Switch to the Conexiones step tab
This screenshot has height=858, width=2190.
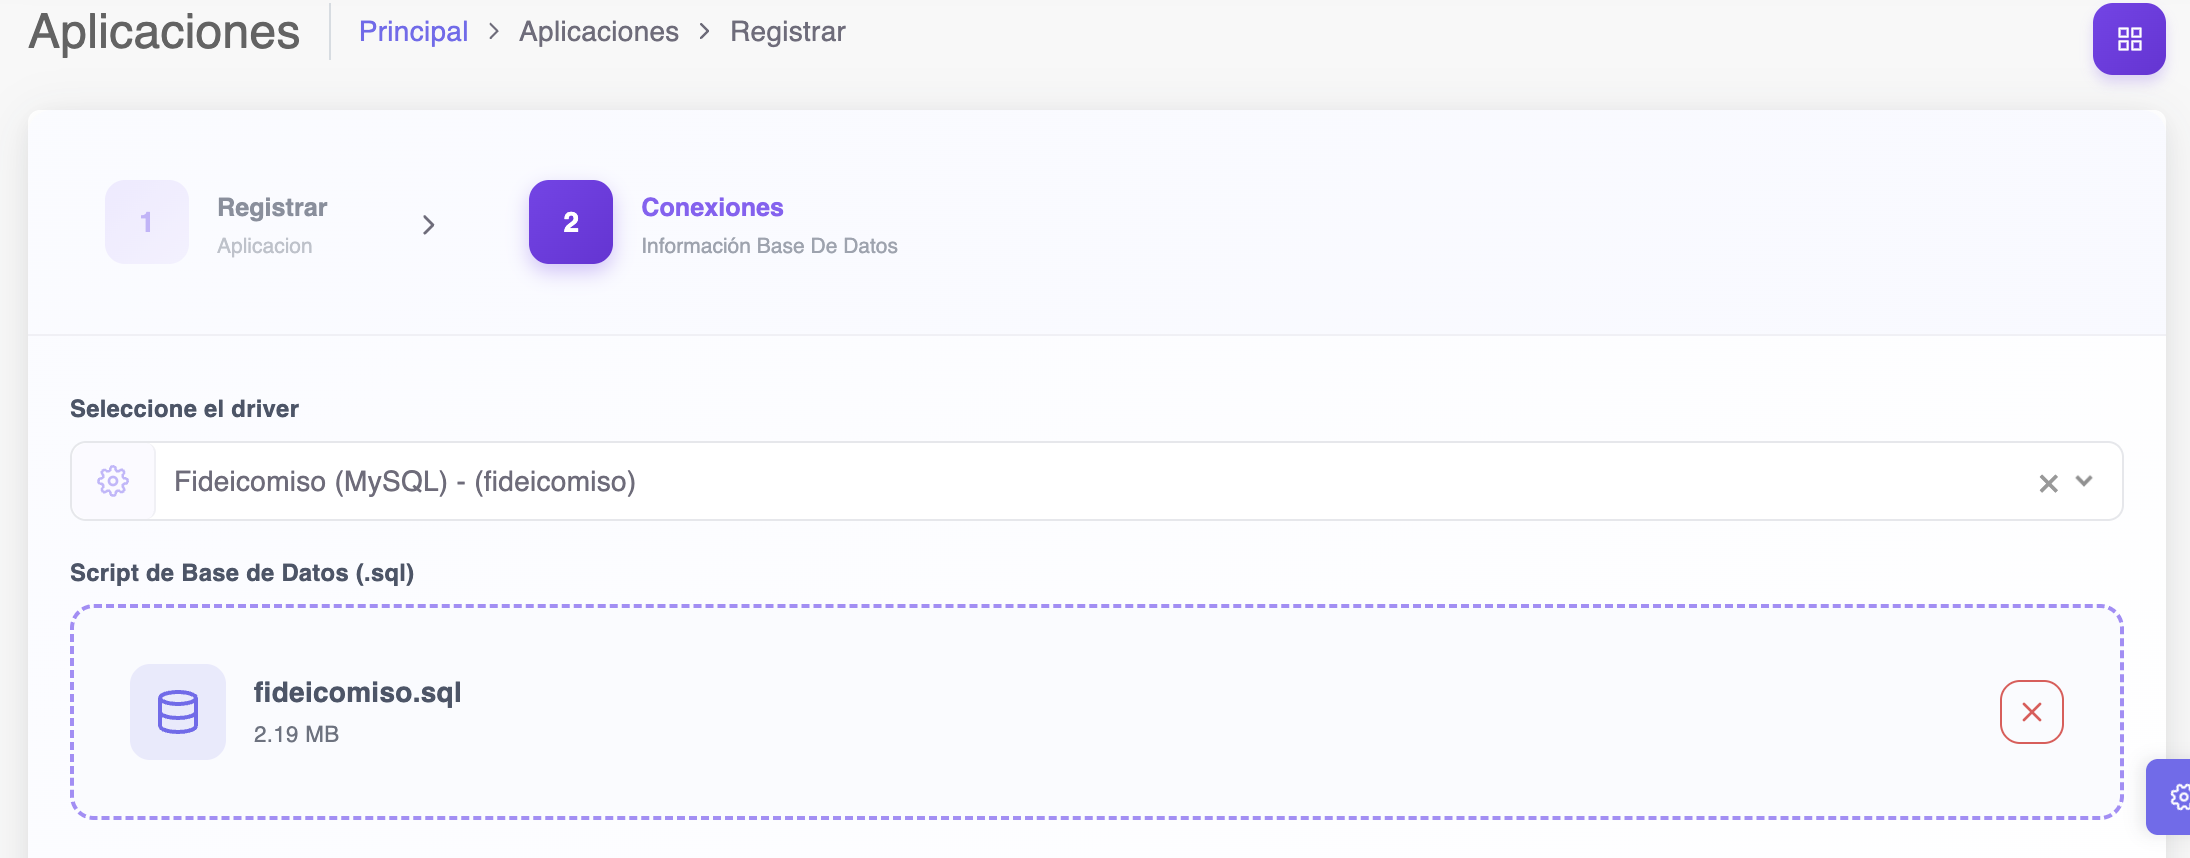[x=712, y=208]
